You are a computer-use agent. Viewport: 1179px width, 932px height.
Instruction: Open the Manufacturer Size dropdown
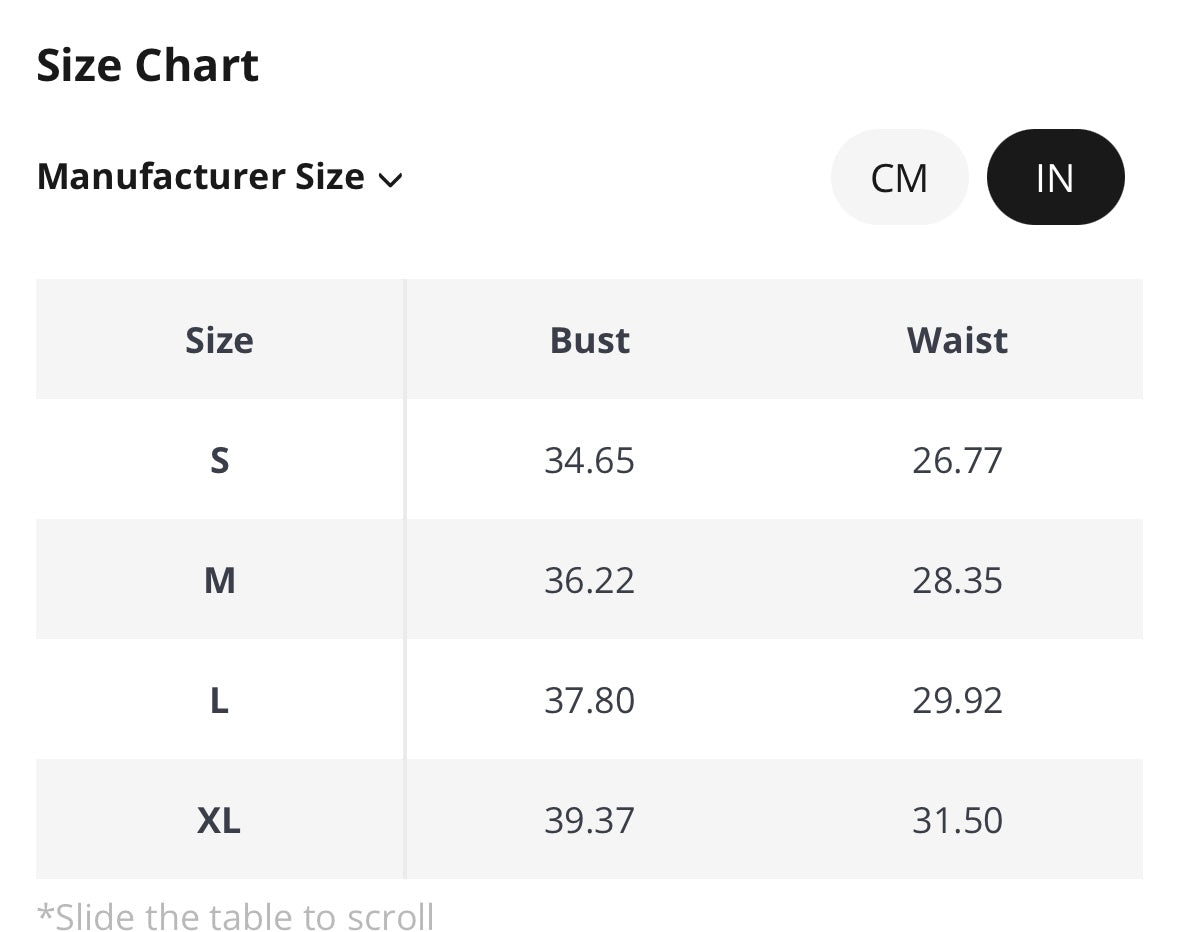tap(201, 177)
